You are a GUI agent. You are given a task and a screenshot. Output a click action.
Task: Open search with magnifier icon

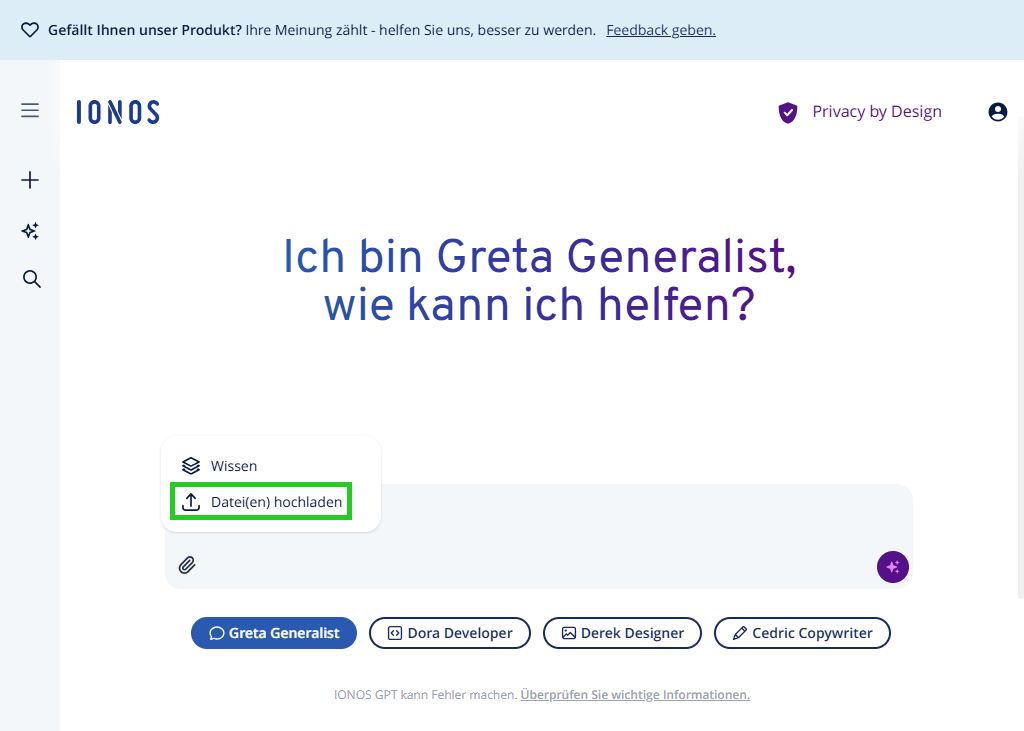pyautogui.click(x=31, y=279)
